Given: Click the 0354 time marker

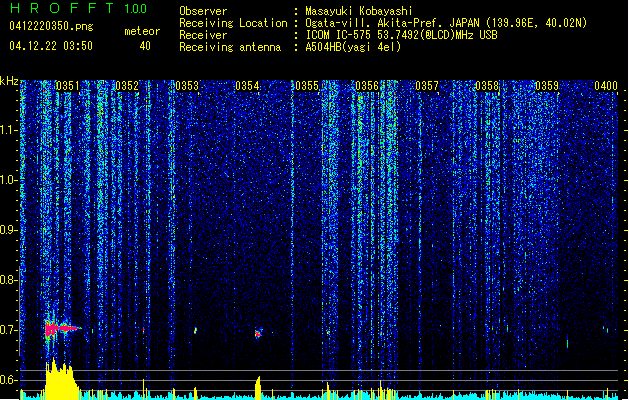Looking at the screenshot, I should (247, 86).
